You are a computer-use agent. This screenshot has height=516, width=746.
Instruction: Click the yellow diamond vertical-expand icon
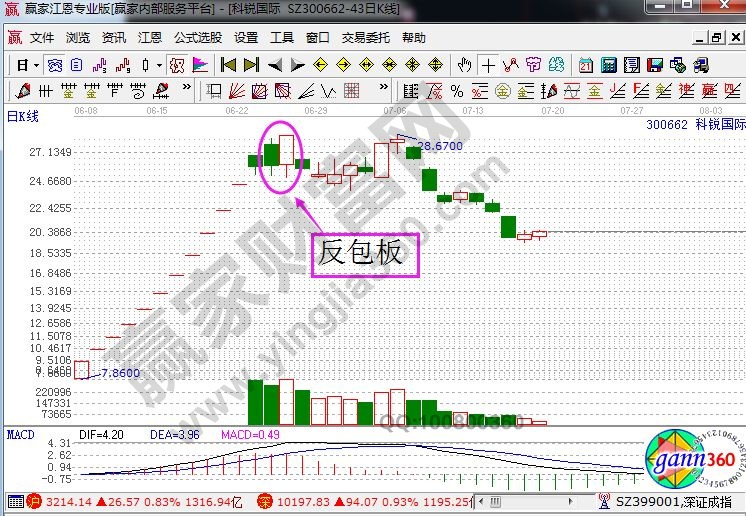click(436, 65)
